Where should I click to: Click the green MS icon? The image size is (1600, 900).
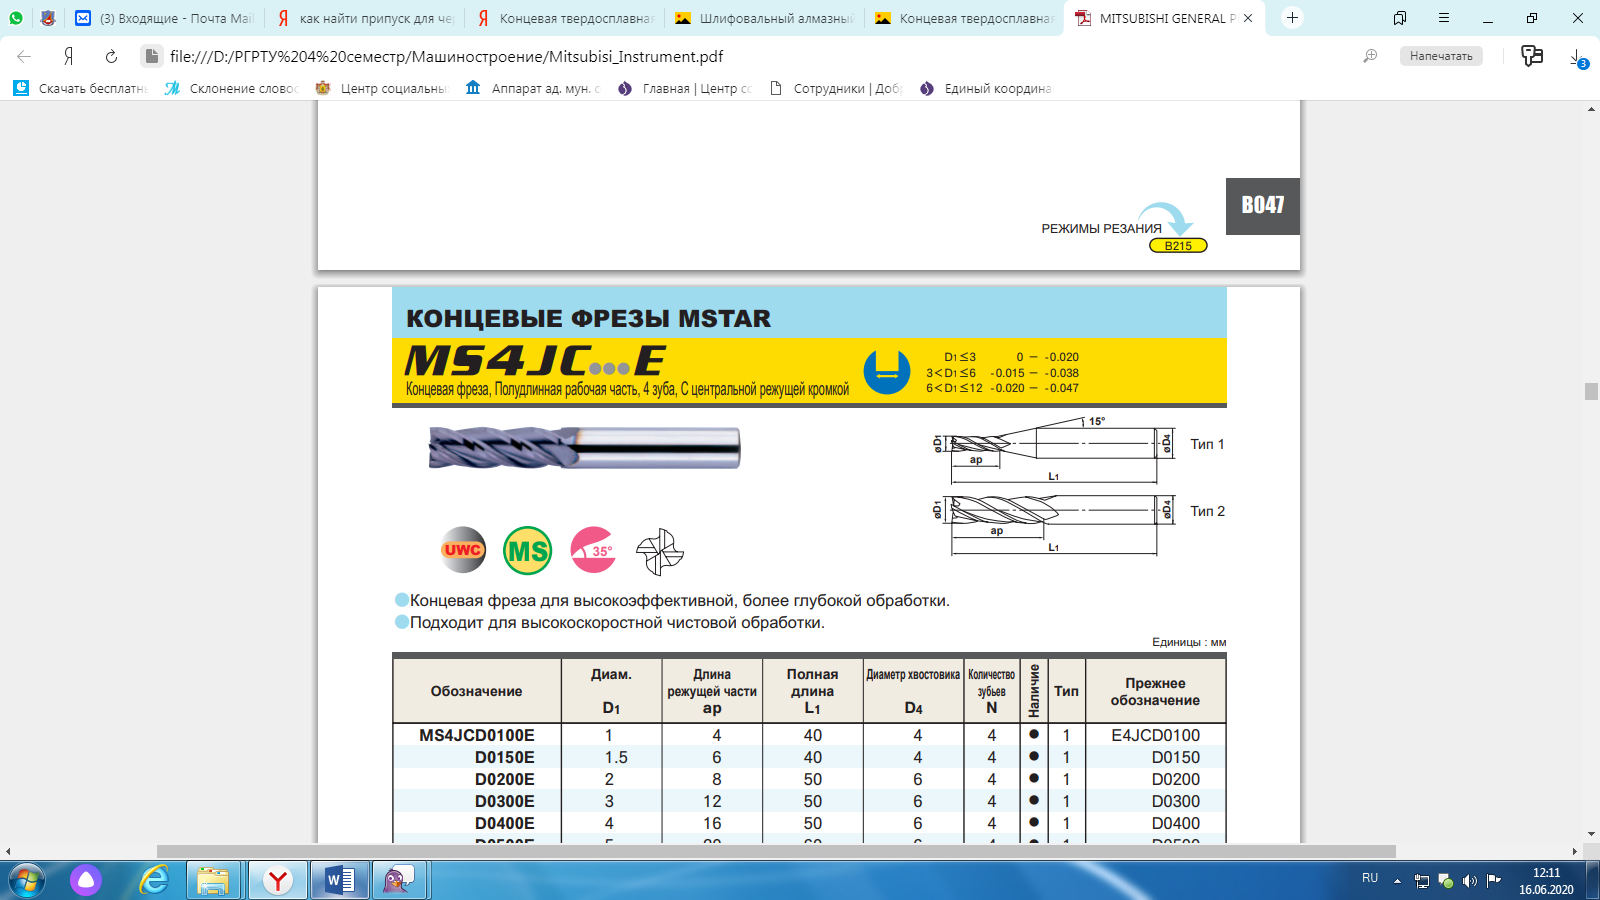pos(528,550)
